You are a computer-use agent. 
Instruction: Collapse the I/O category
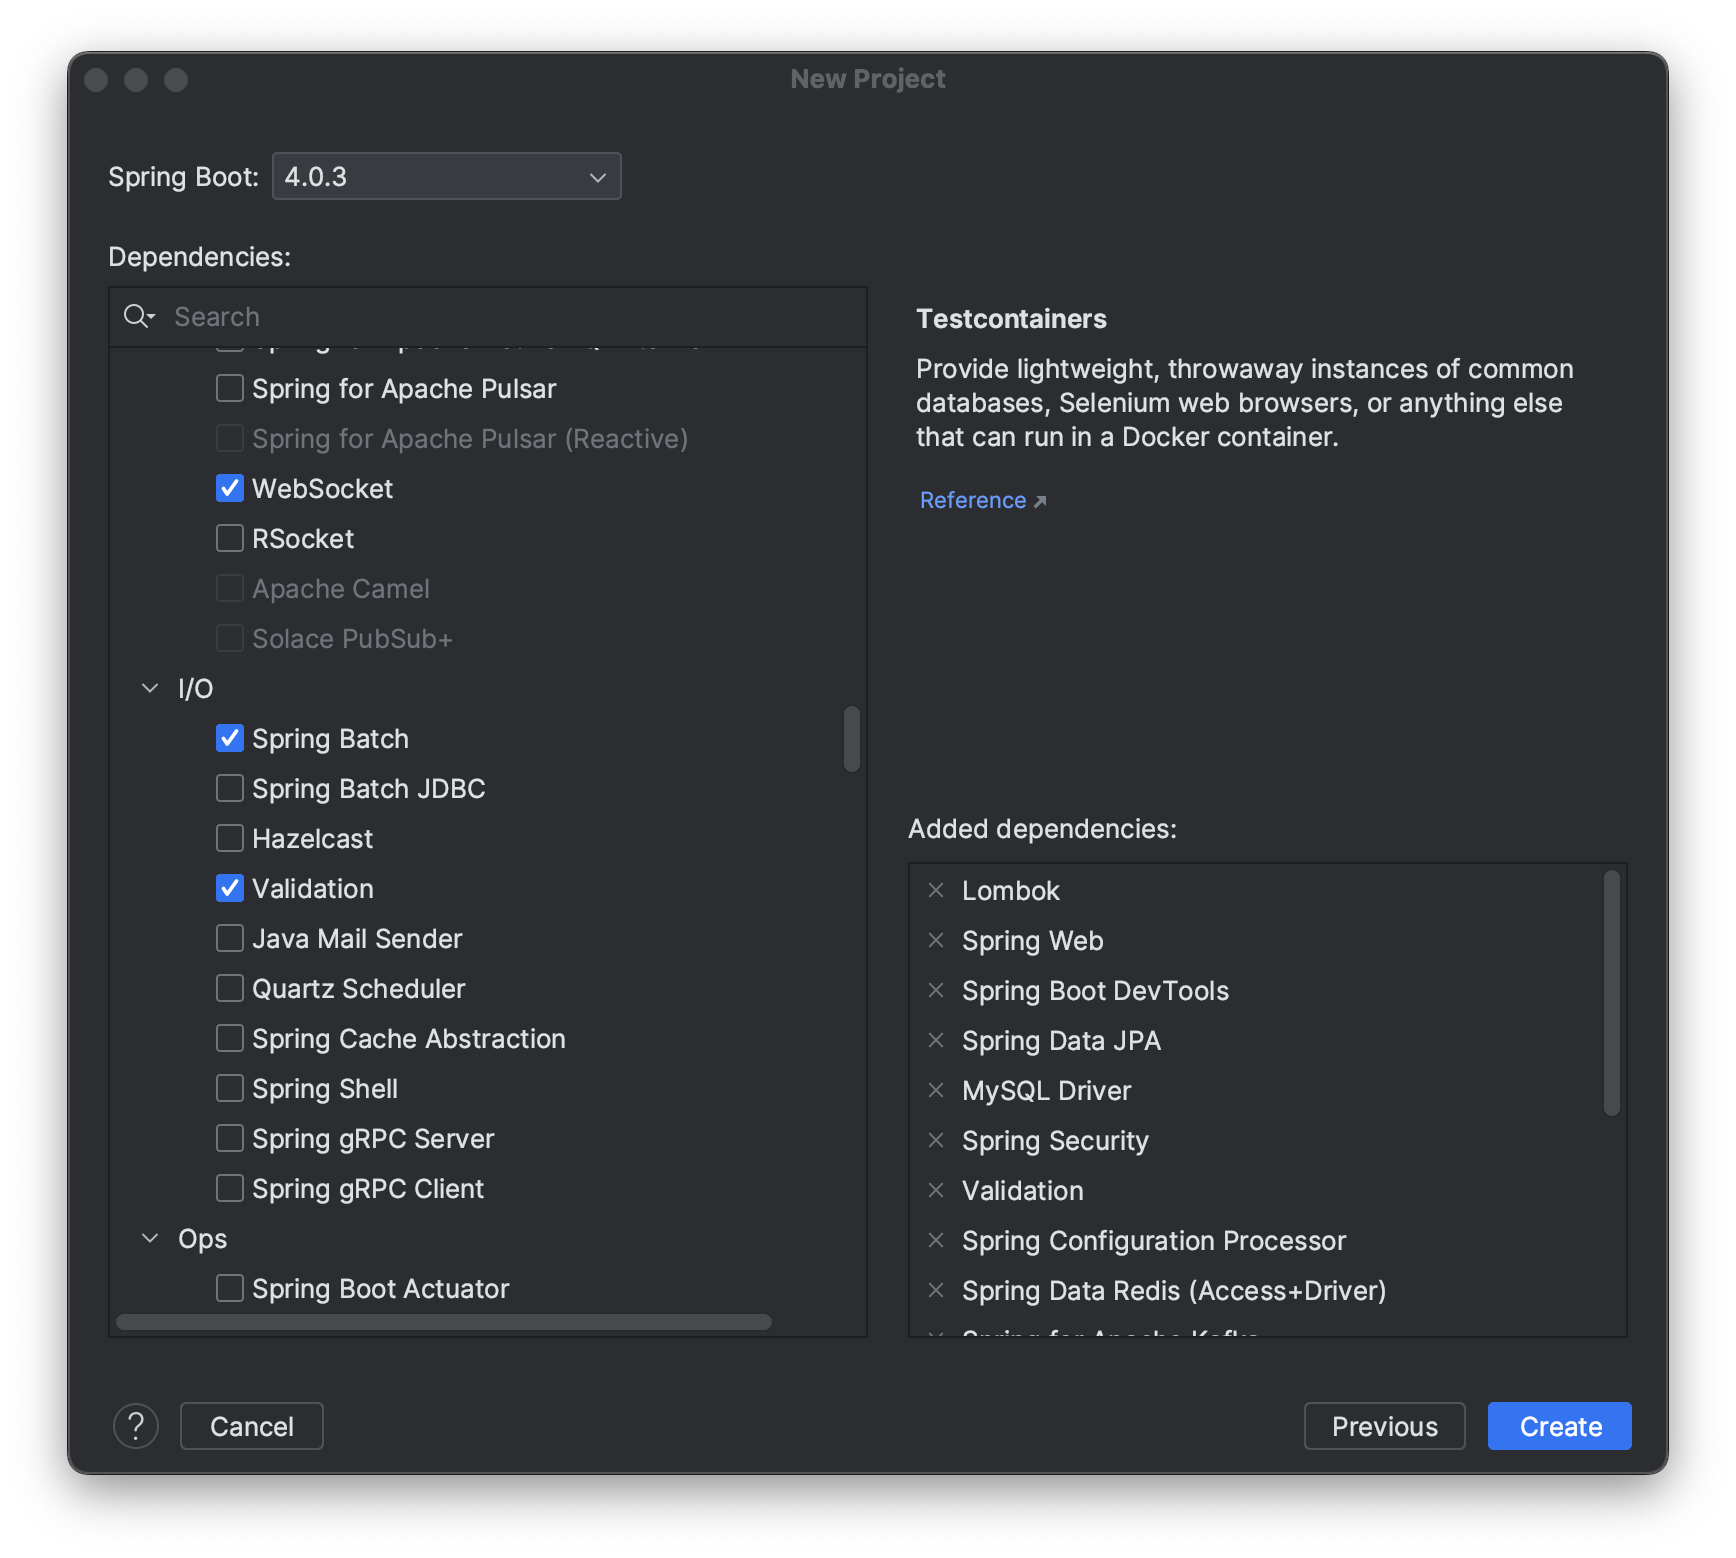click(x=150, y=688)
